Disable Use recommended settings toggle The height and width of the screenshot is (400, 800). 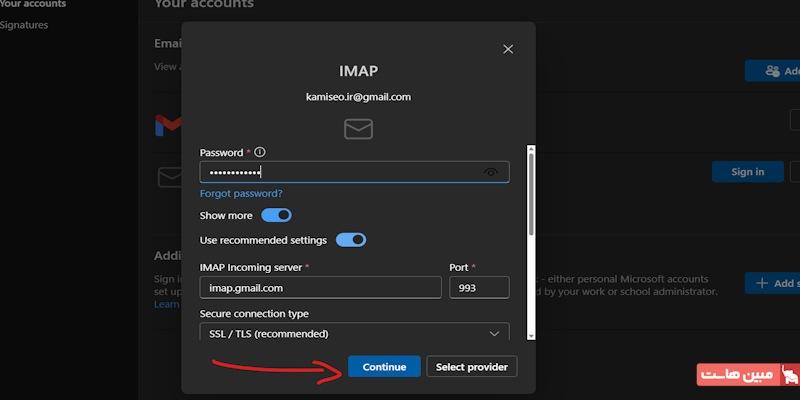pyautogui.click(x=351, y=240)
